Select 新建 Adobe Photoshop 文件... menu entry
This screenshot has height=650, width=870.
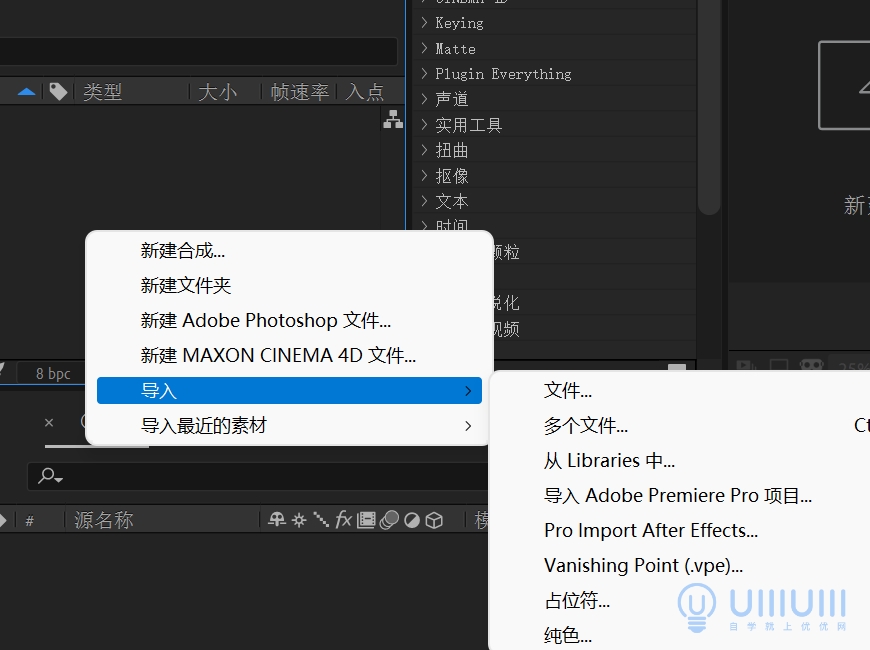coord(289,320)
